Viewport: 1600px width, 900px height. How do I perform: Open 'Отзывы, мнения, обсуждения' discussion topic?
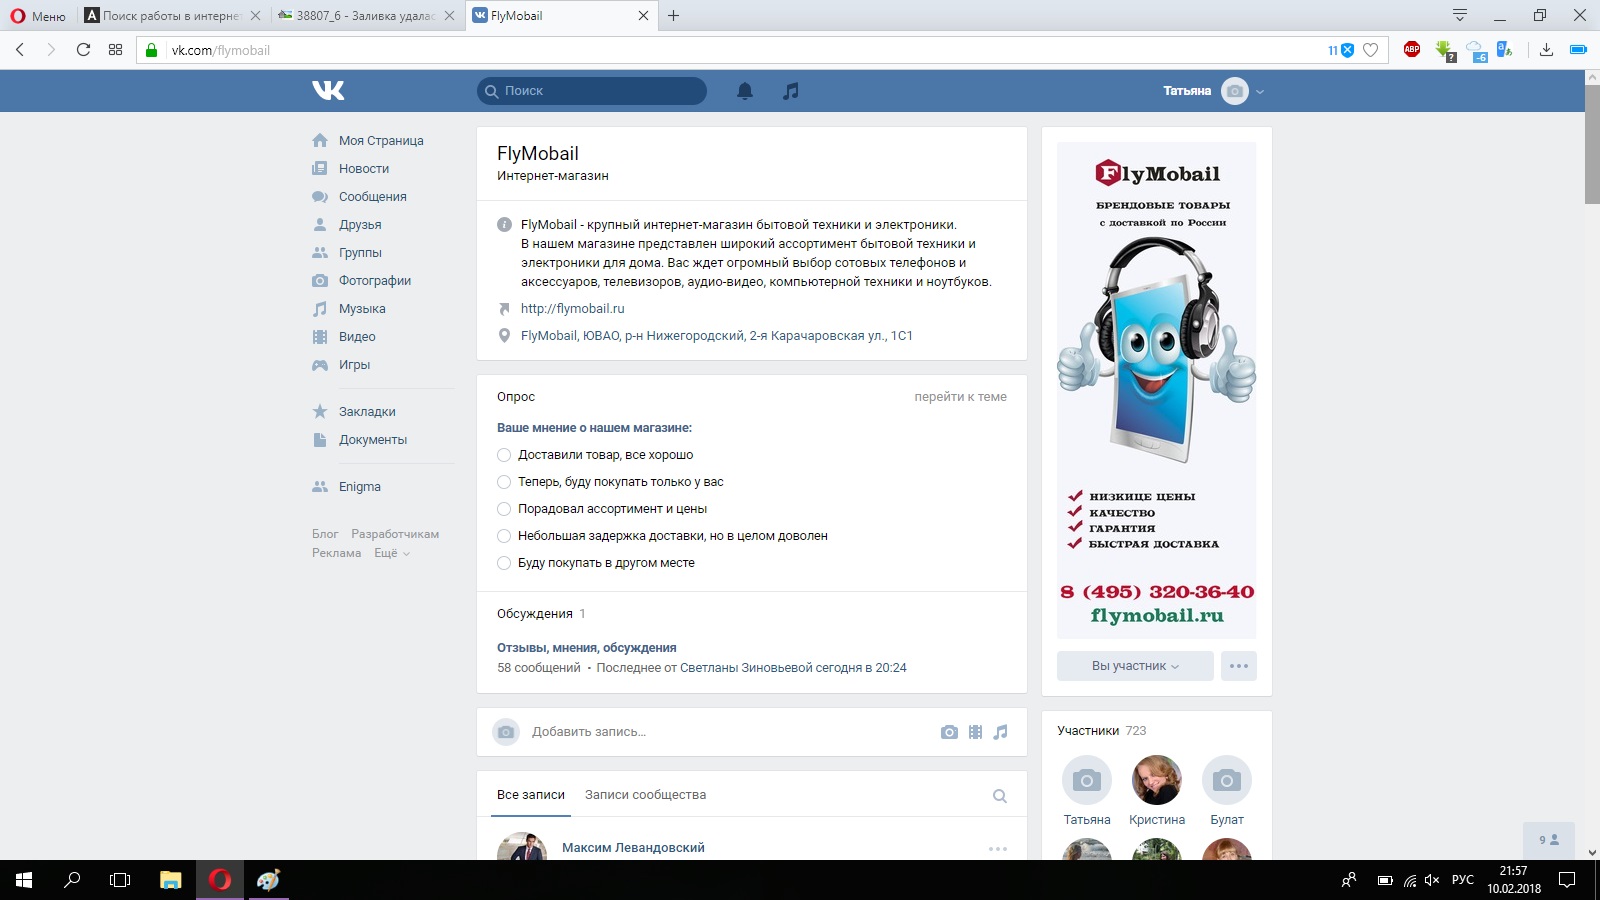587,648
